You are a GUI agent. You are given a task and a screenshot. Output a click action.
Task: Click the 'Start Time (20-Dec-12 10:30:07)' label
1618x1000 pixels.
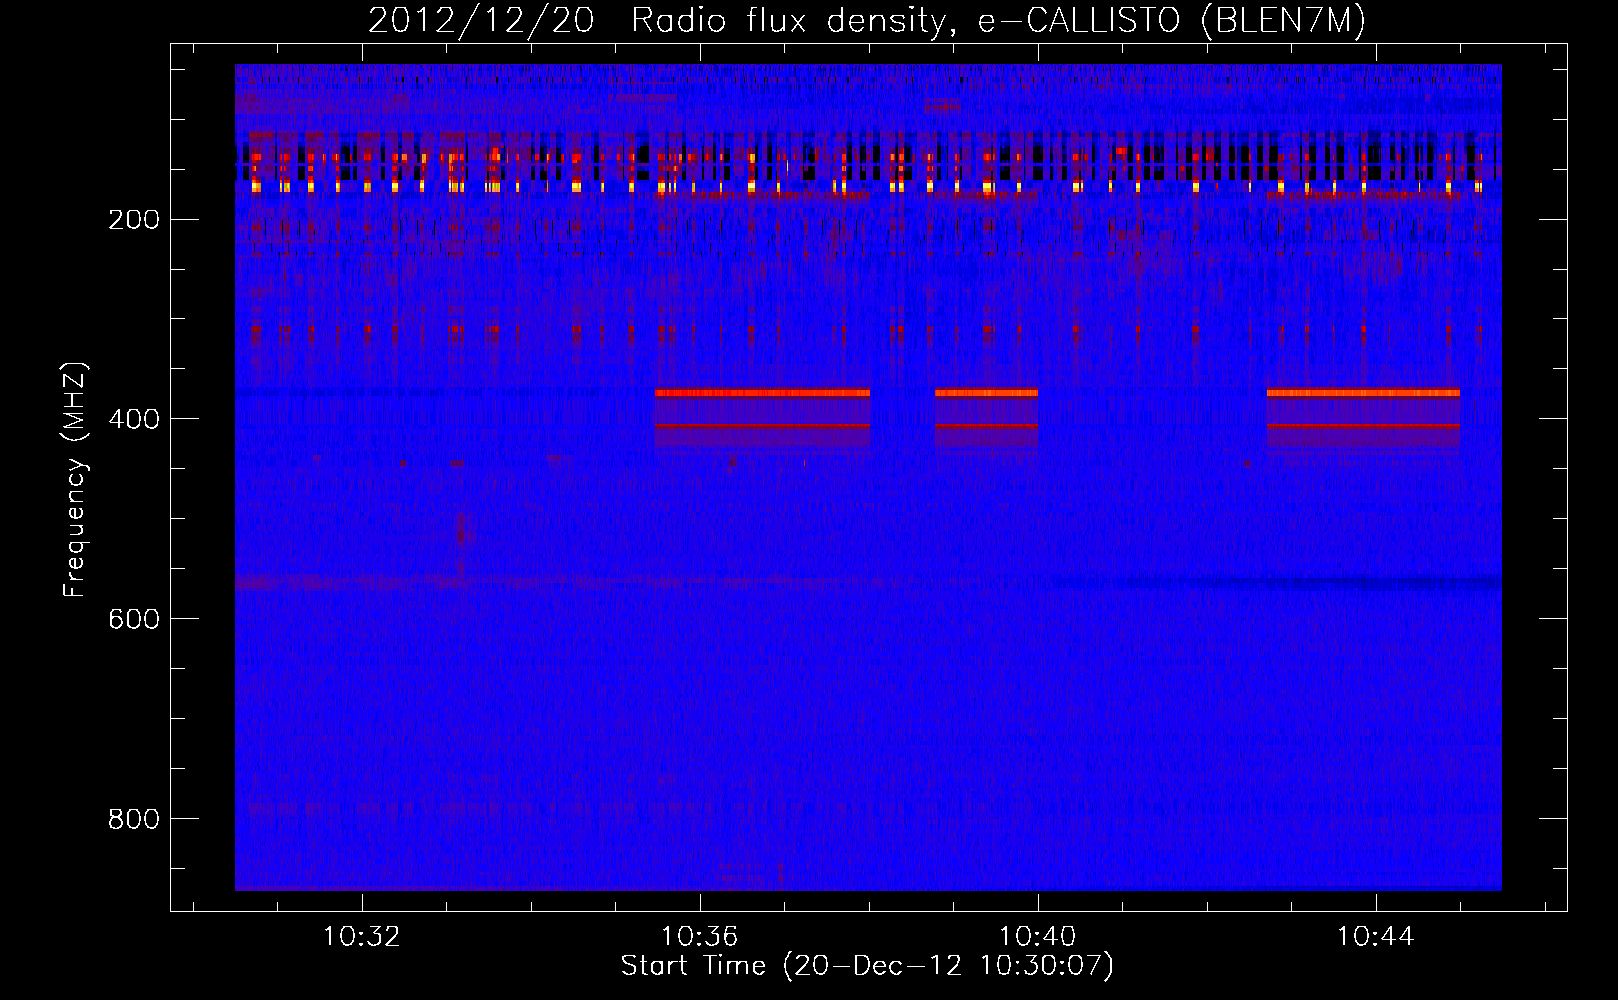[867, 966]
